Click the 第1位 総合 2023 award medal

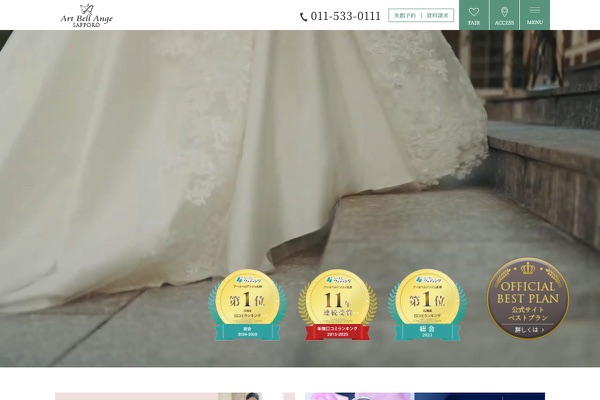coord(427,305)
